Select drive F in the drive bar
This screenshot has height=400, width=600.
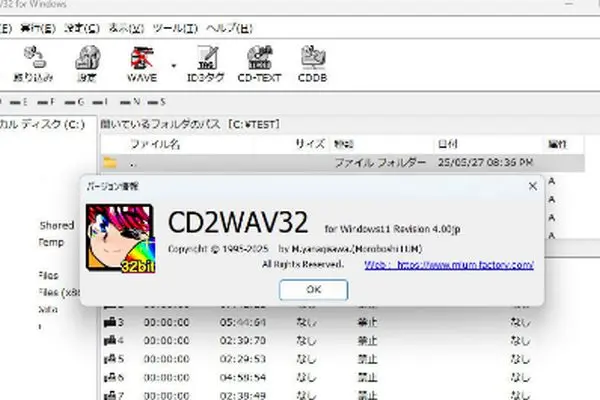click(46, 102)
